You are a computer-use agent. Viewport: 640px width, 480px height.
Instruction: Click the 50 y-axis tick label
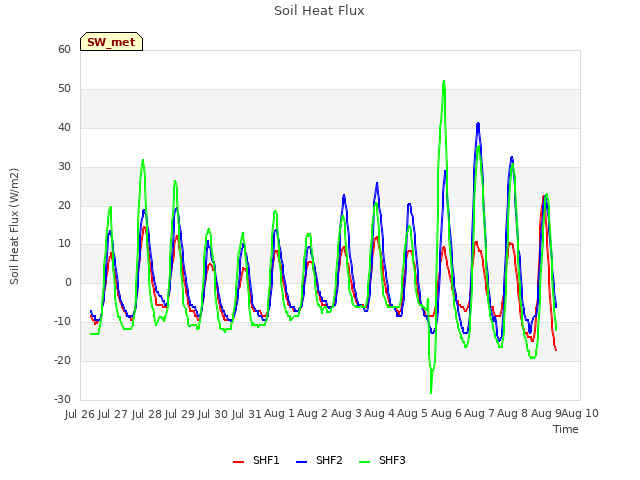tap(64, 89)
